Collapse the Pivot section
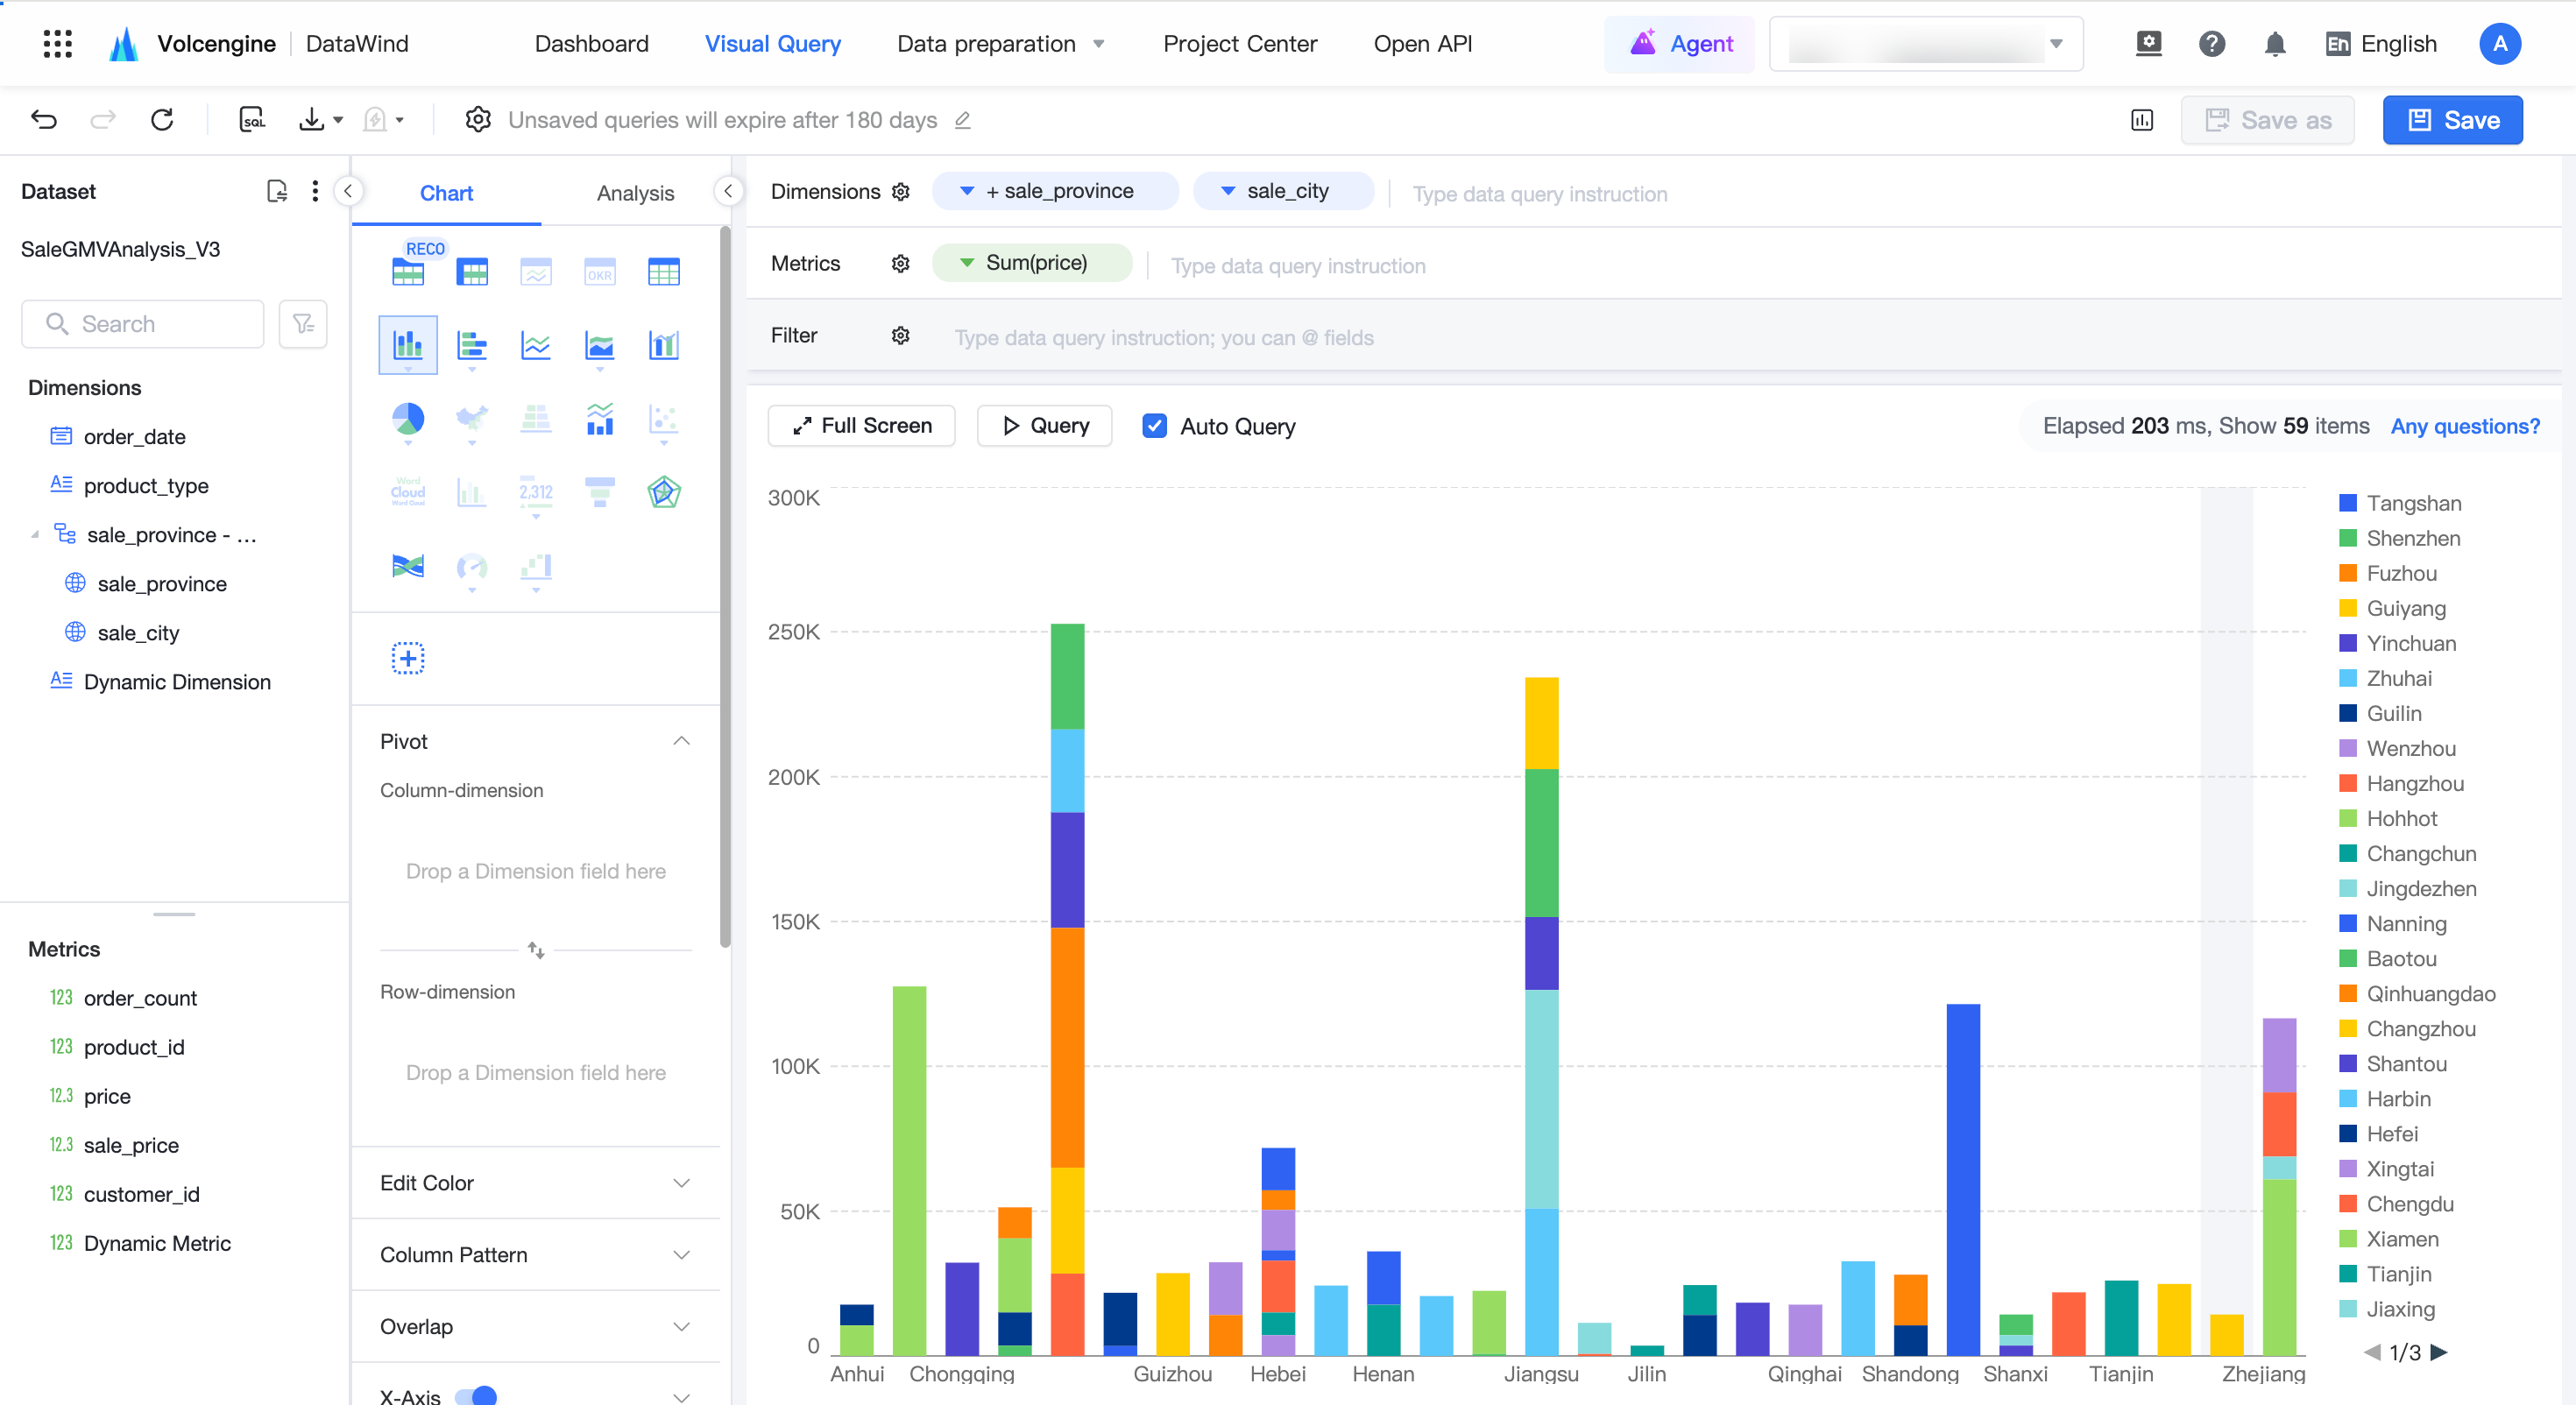Image resolution: width=2576 pixels, height=1405 pixels. tap(682, 741)
